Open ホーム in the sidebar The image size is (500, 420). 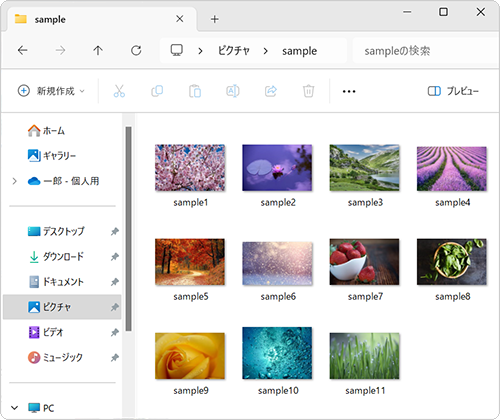coord(46,130)
